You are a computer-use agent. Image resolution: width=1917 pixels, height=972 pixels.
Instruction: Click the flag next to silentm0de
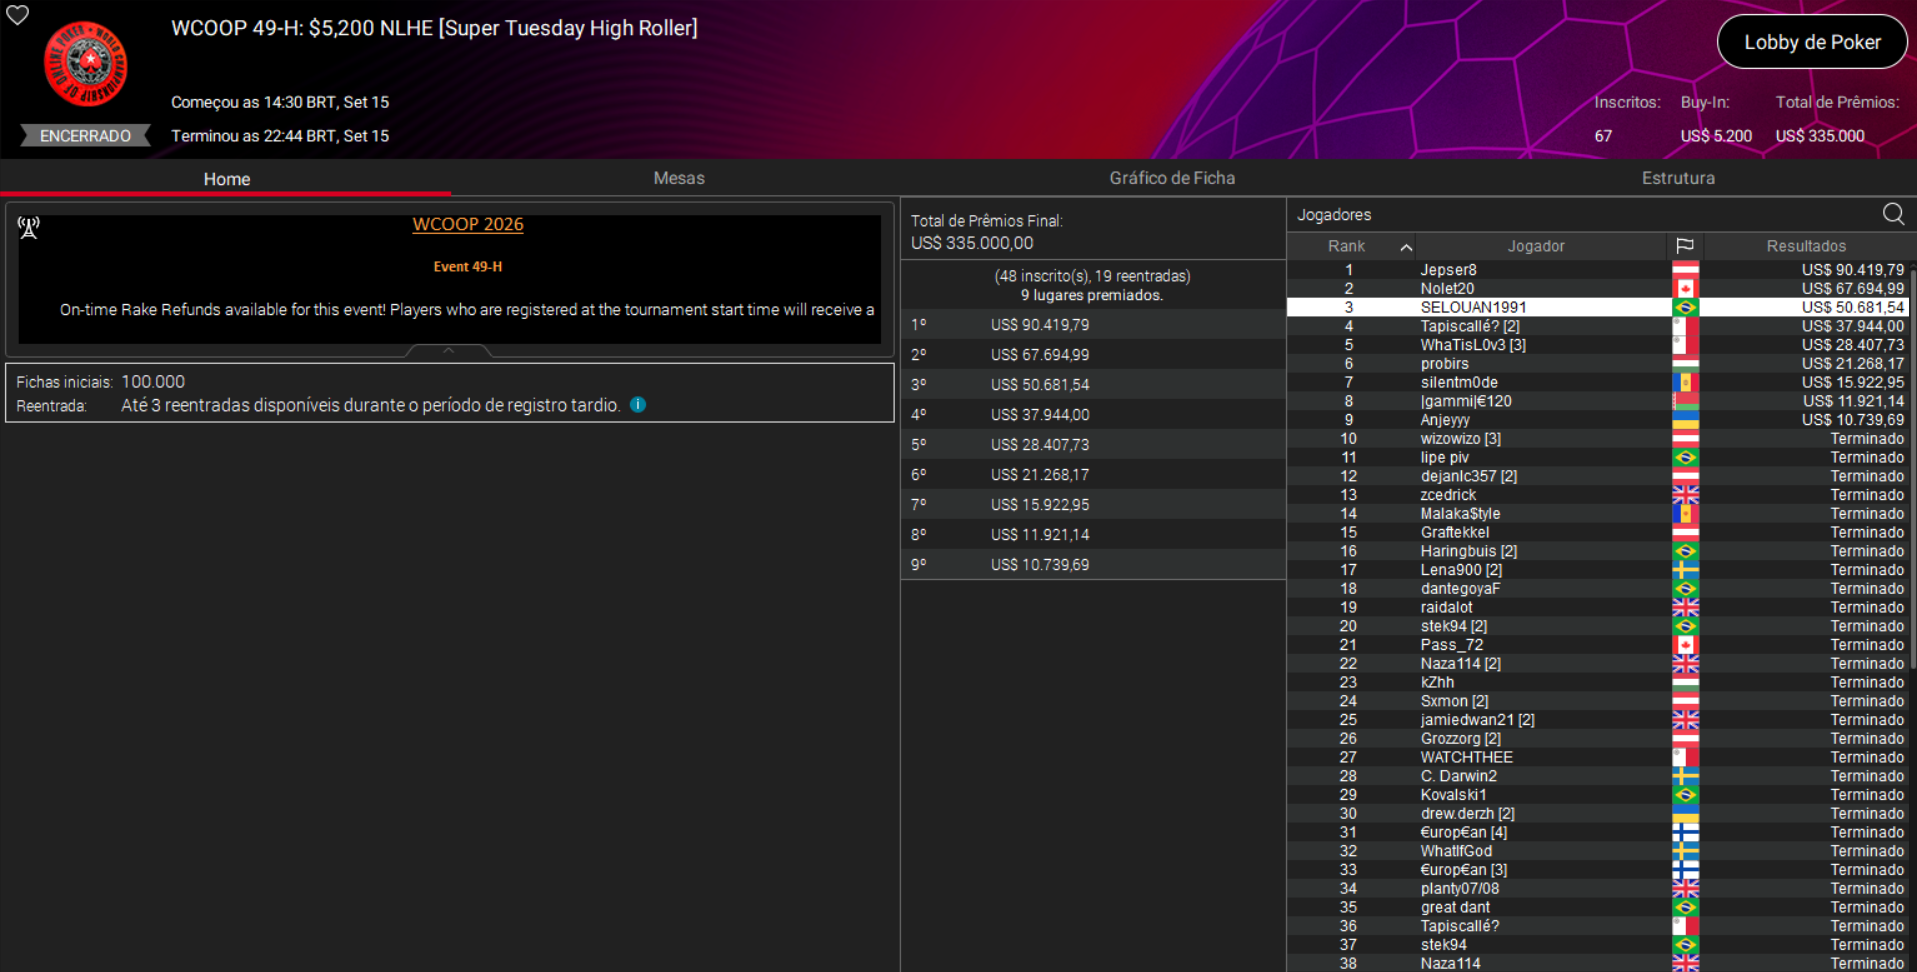[x=1685, y=383]
